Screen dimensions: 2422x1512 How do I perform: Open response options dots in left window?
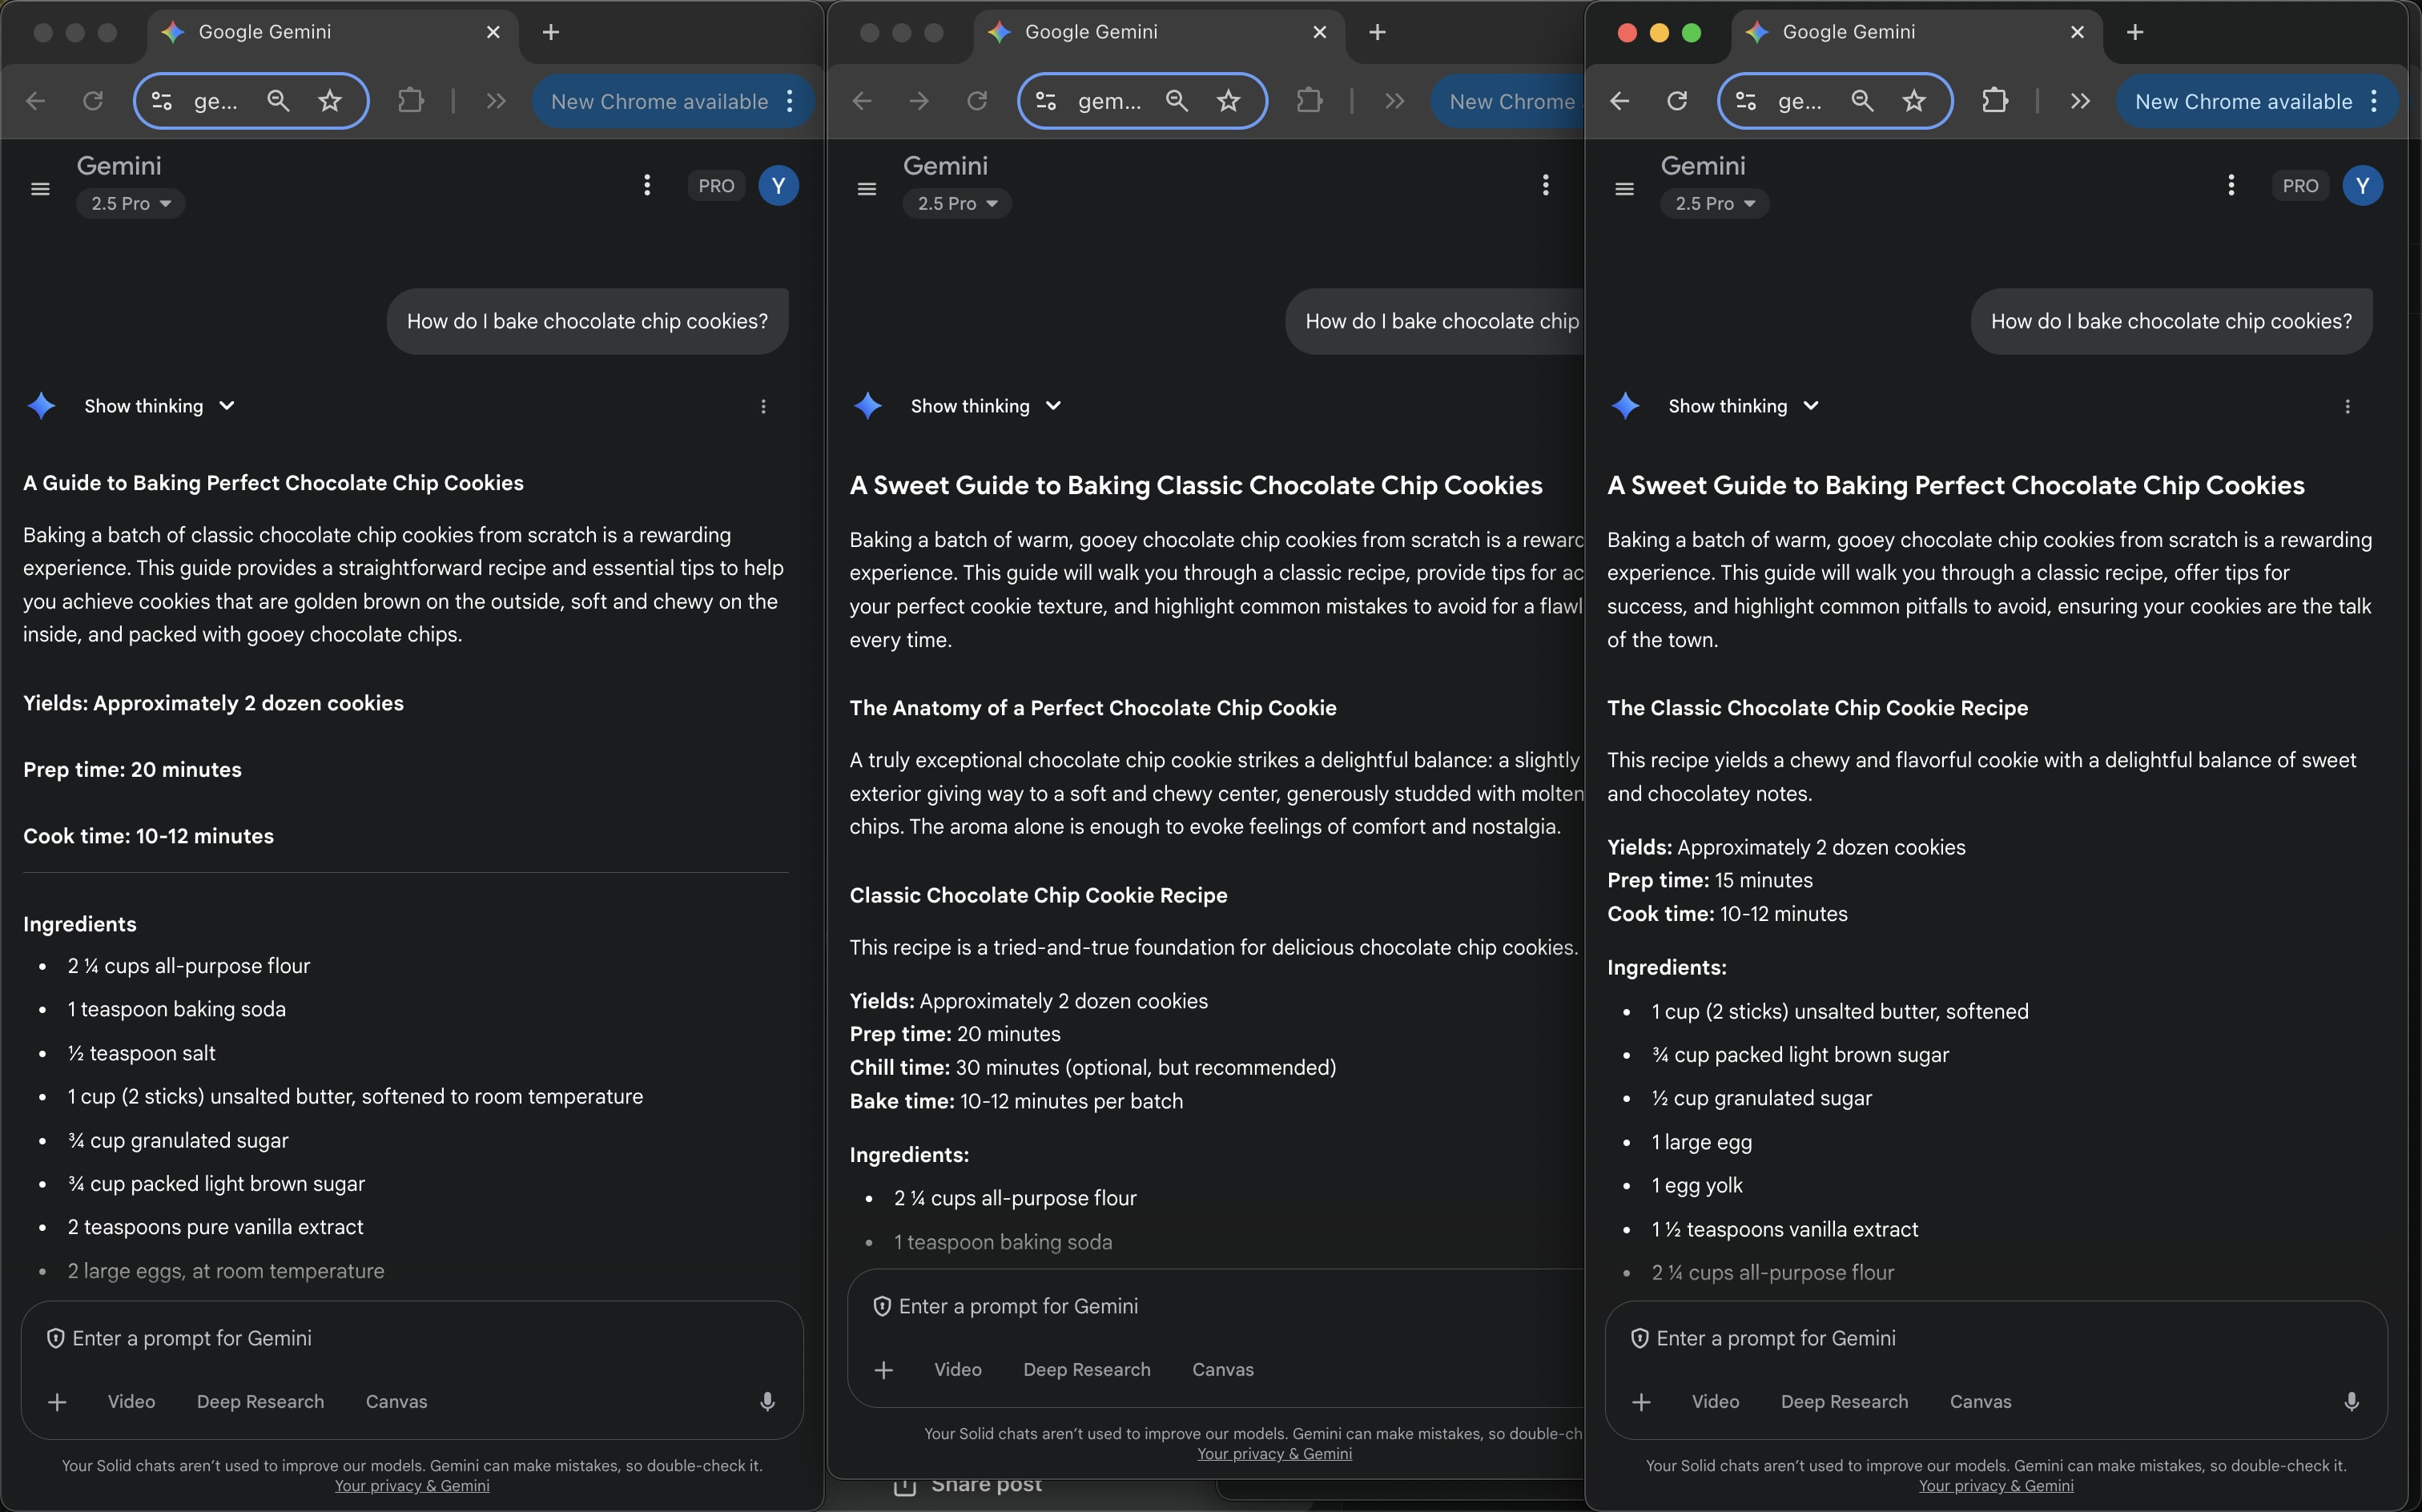[763, 406]
